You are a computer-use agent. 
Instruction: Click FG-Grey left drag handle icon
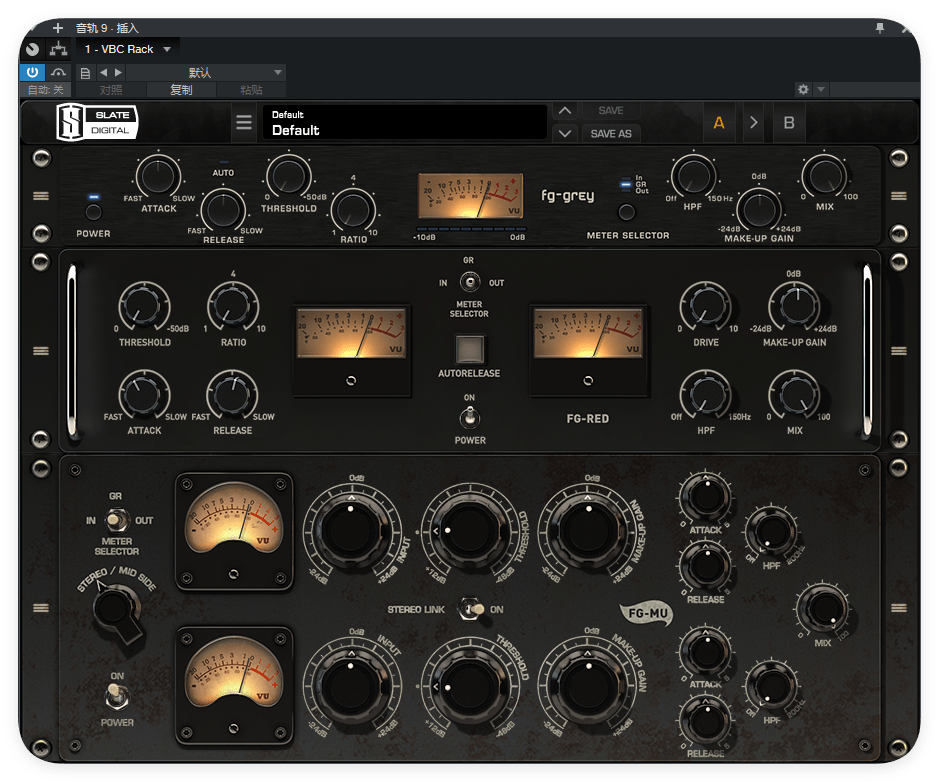pos(41,196)
